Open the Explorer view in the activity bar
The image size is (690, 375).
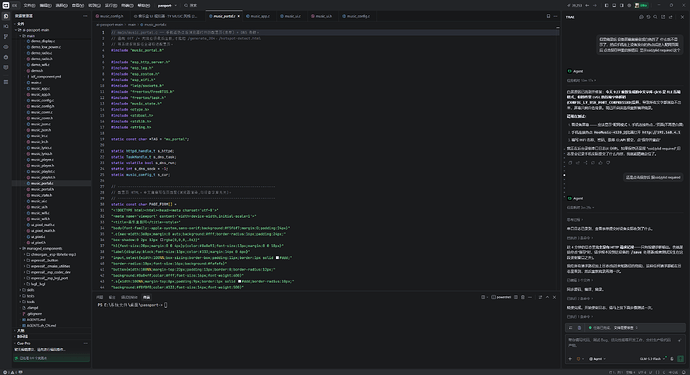point(6,16)
